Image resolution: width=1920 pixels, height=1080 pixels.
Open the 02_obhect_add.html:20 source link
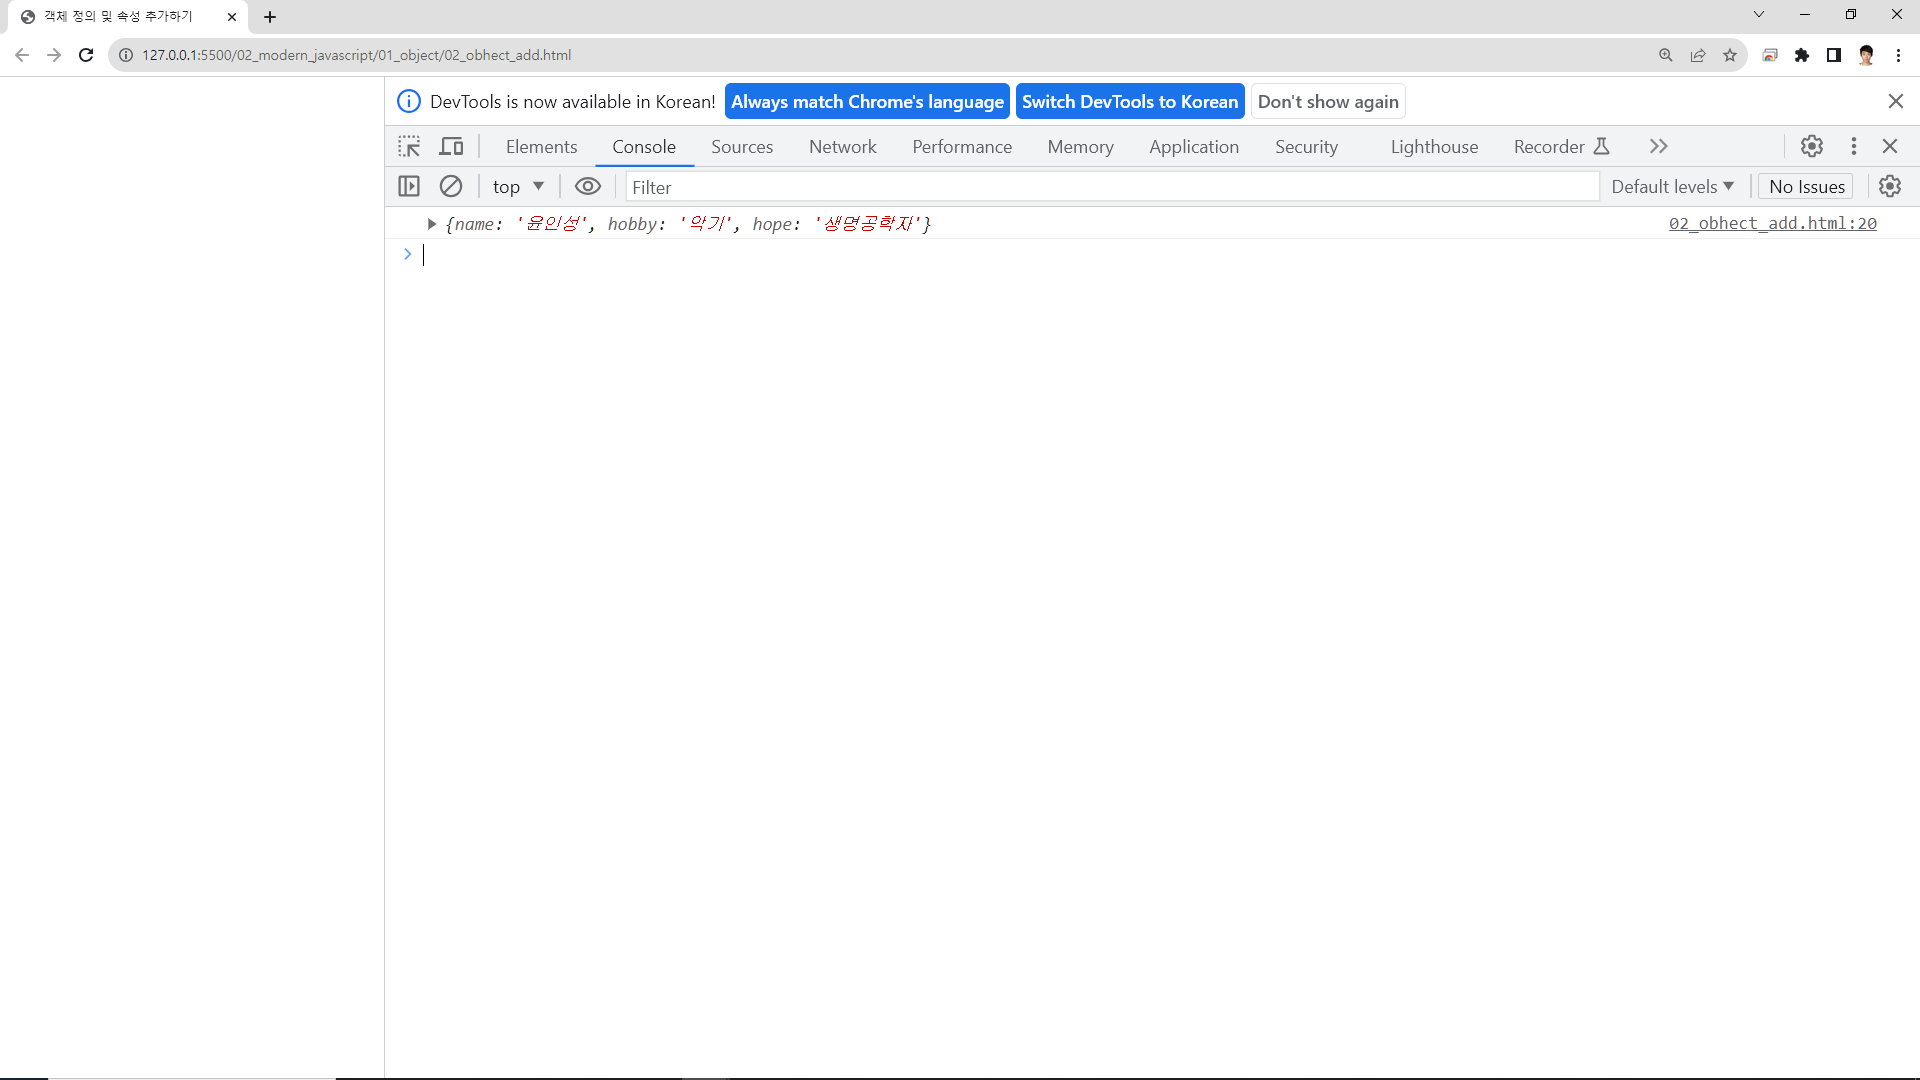[x=1772, y=224]
